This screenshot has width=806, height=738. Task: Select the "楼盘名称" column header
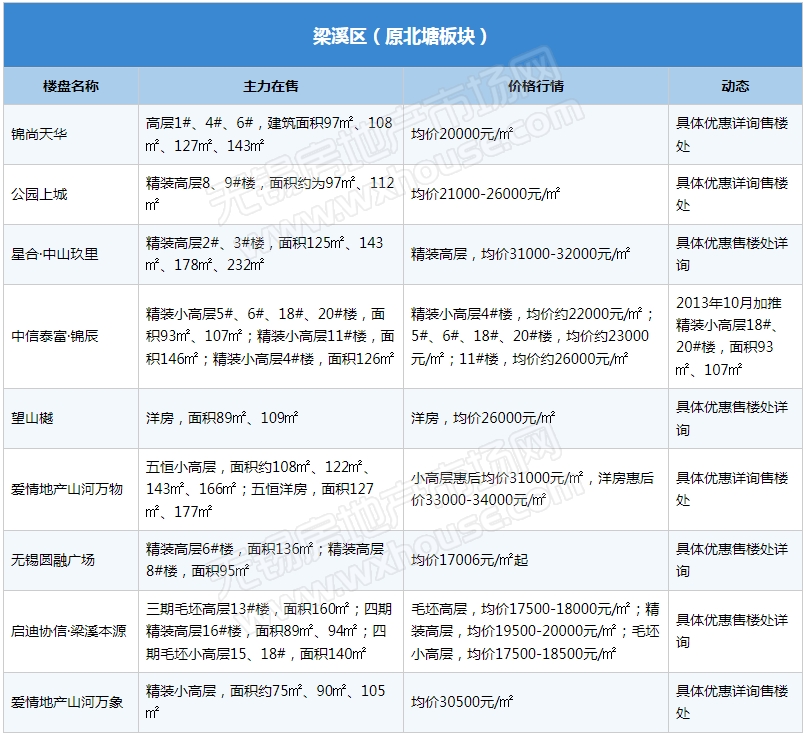[x=71, y=86]
